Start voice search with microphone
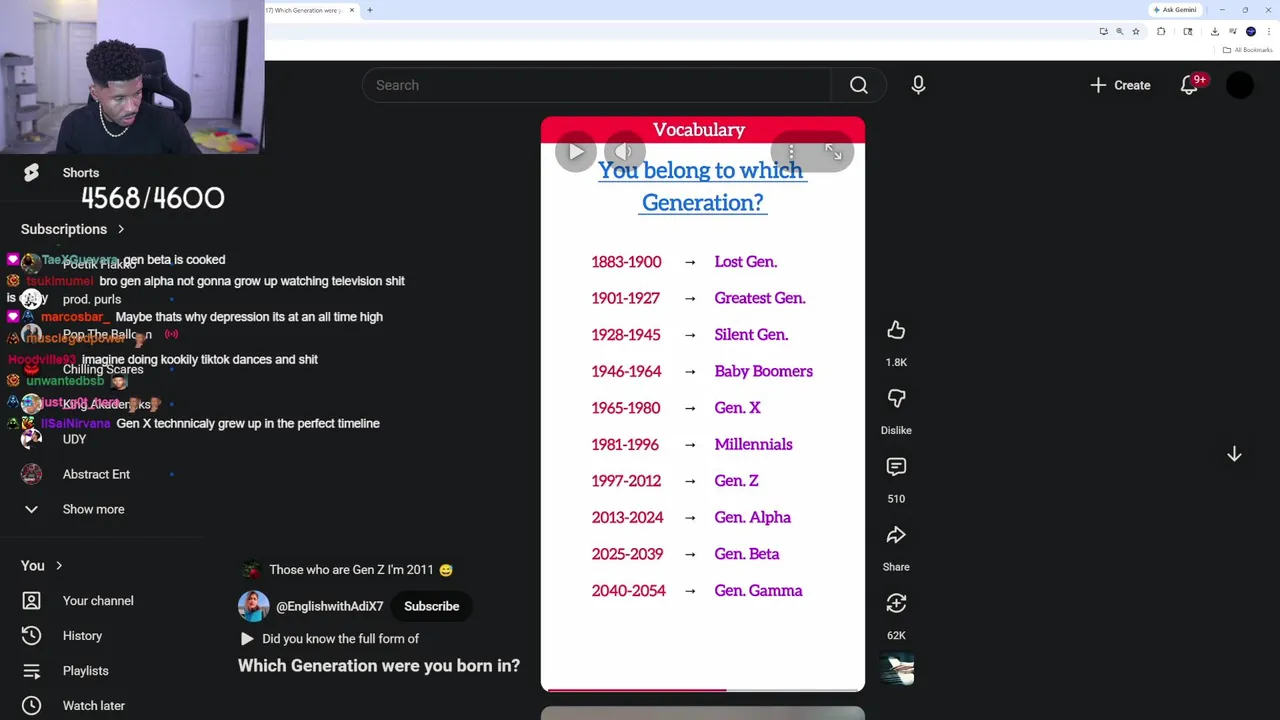 918,85
